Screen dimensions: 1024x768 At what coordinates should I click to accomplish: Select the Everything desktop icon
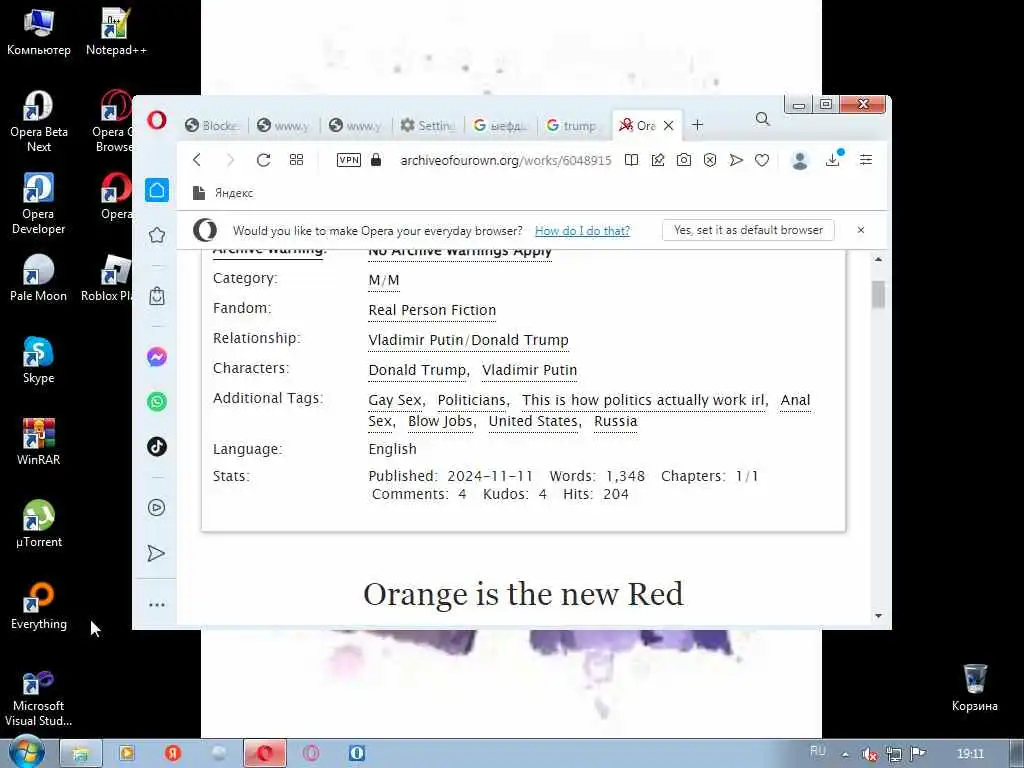click(x=39, y=606)
